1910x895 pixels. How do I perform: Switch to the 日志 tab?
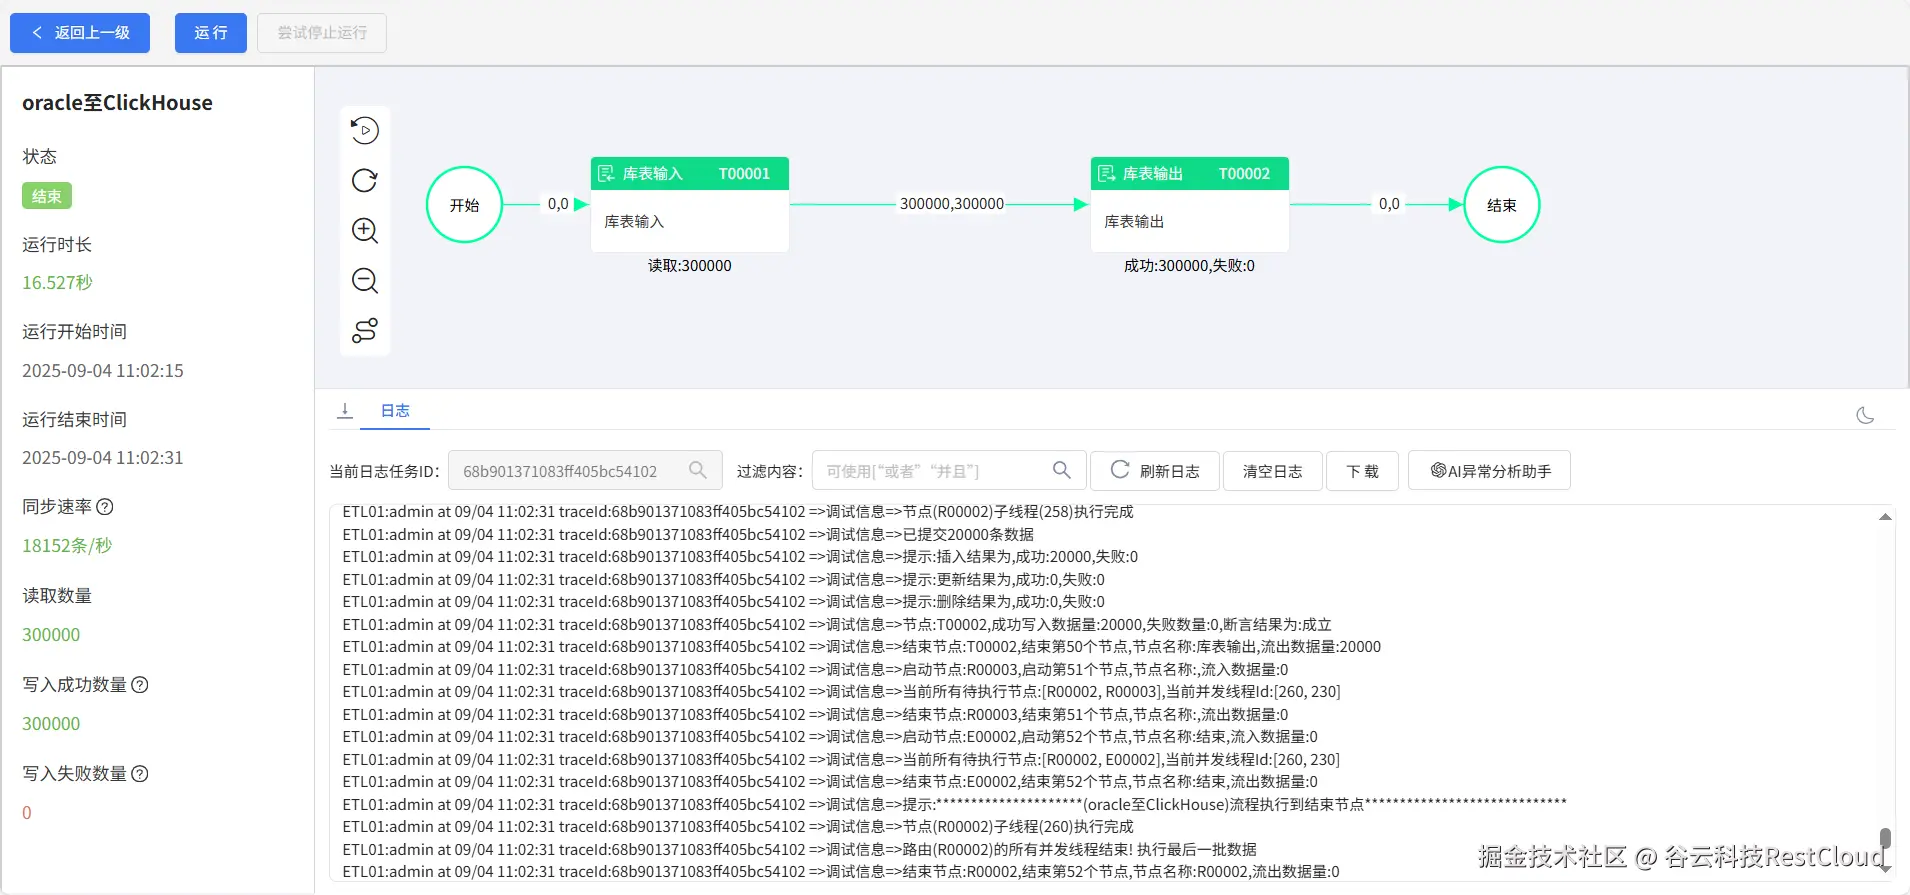pos(395,411)
